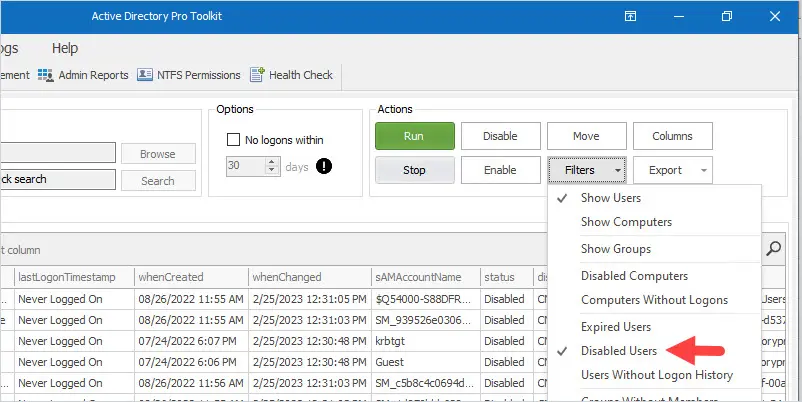Open the Health Check tool icon
The image size is (802, 402).
[x=257, y=75]
